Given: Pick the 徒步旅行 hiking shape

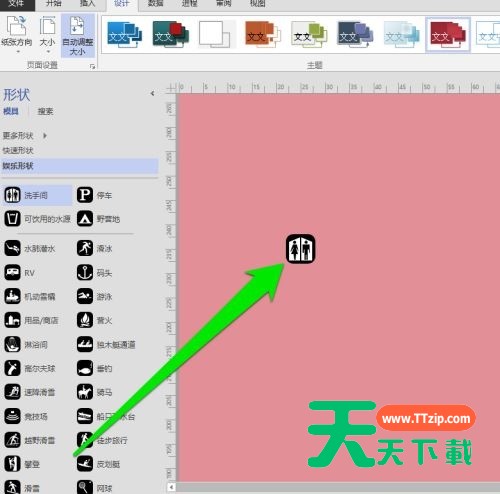Looking at the screenshot, I should 102,440.
